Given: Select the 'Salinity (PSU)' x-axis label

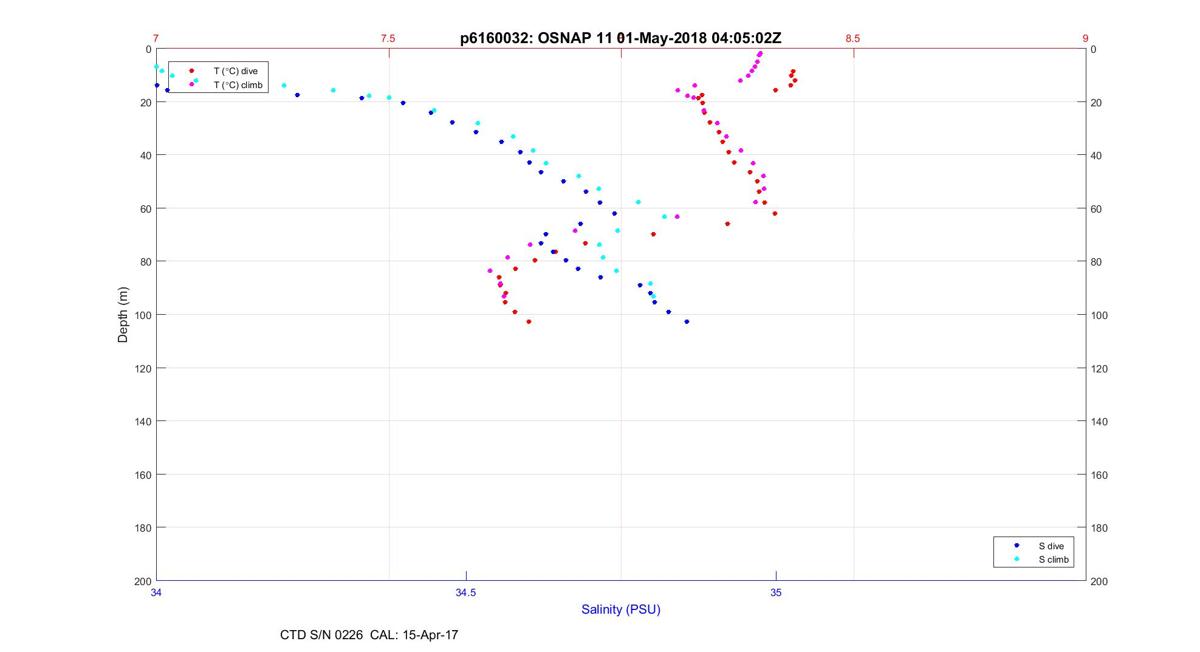Looking at the screenshot, I should tap(620, 610).
